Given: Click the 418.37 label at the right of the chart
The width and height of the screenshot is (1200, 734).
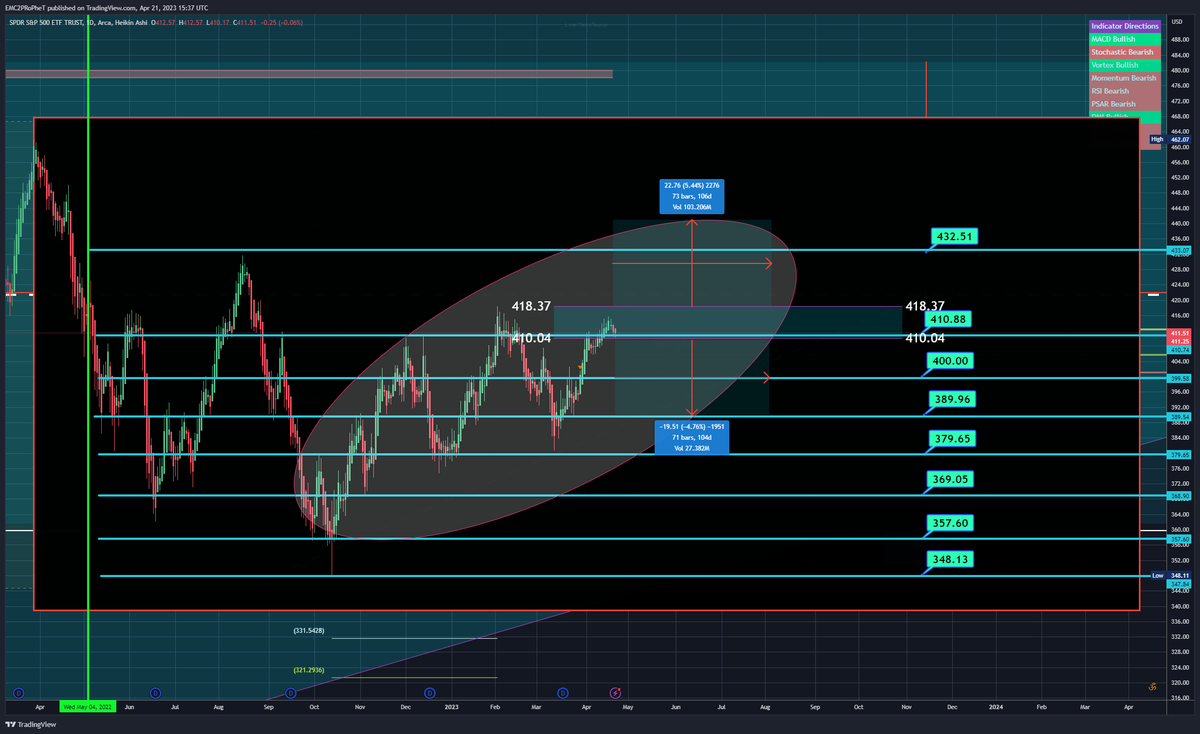Looking at the screenshot, I should pos(925,306).
